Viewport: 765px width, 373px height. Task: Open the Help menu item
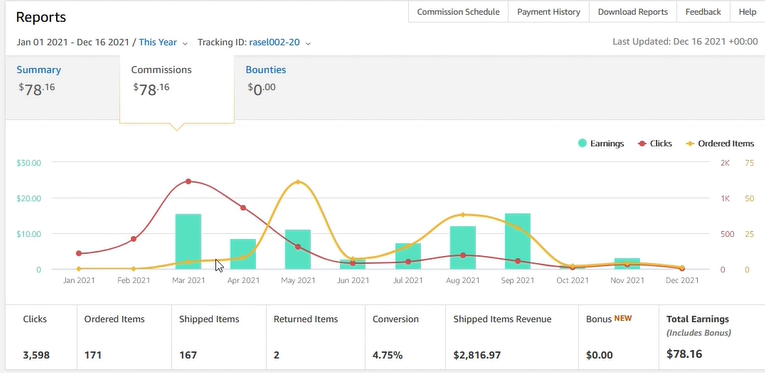click(x=747, y=12)
